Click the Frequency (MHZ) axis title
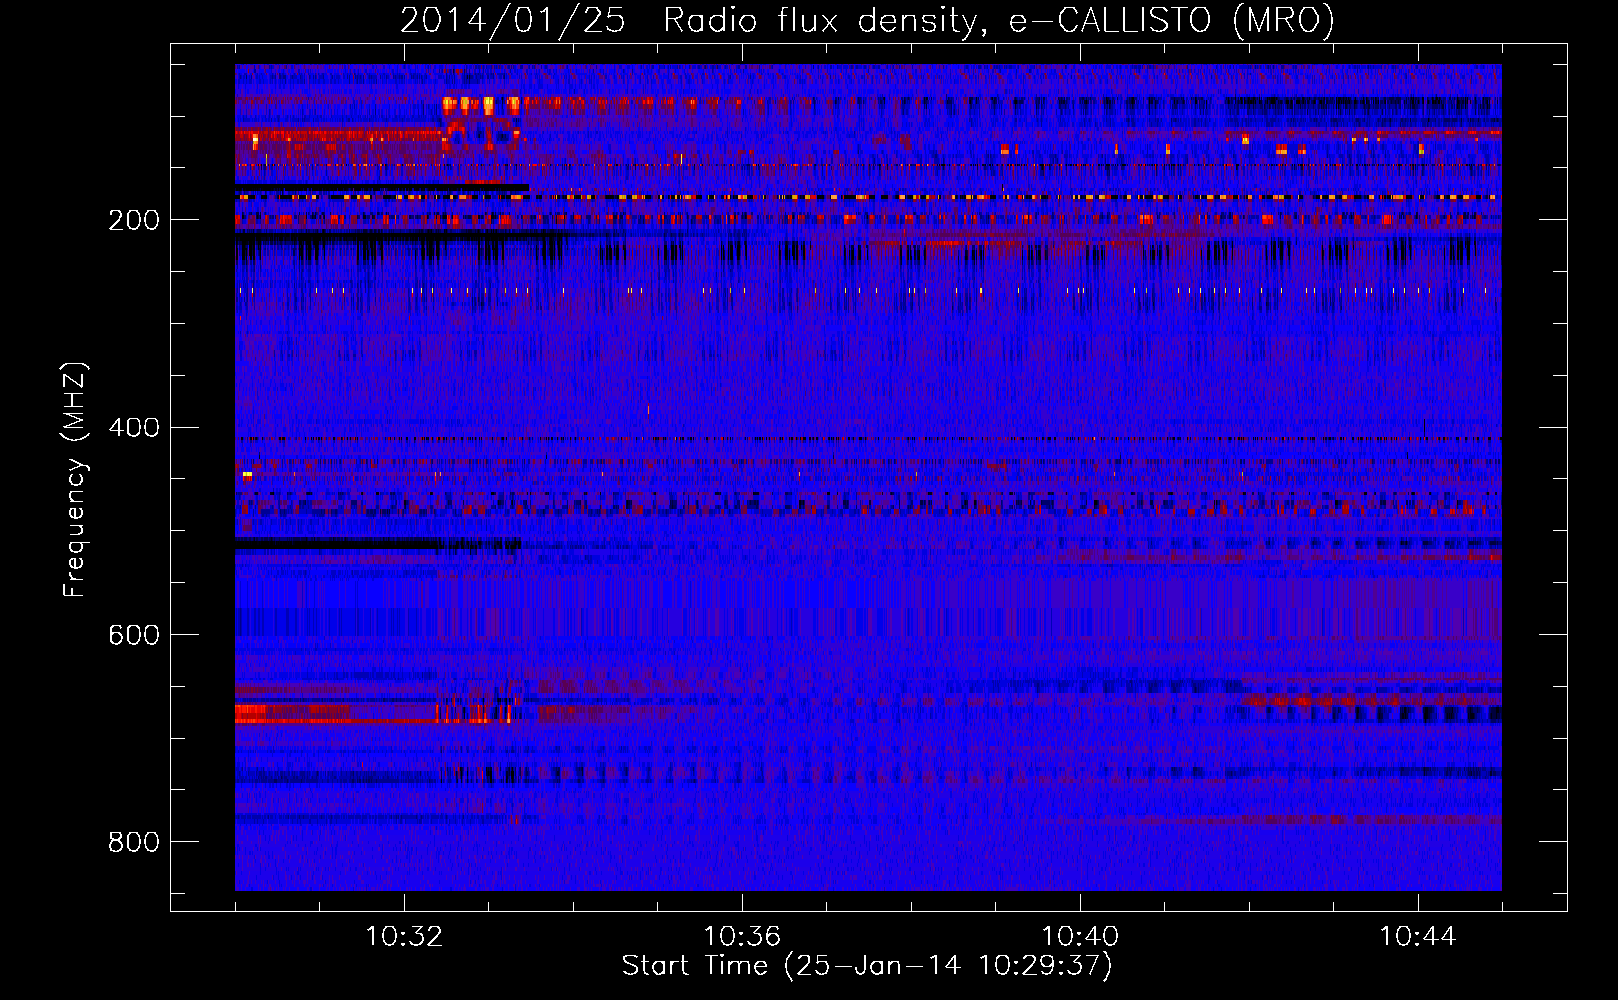 point(75,479)
